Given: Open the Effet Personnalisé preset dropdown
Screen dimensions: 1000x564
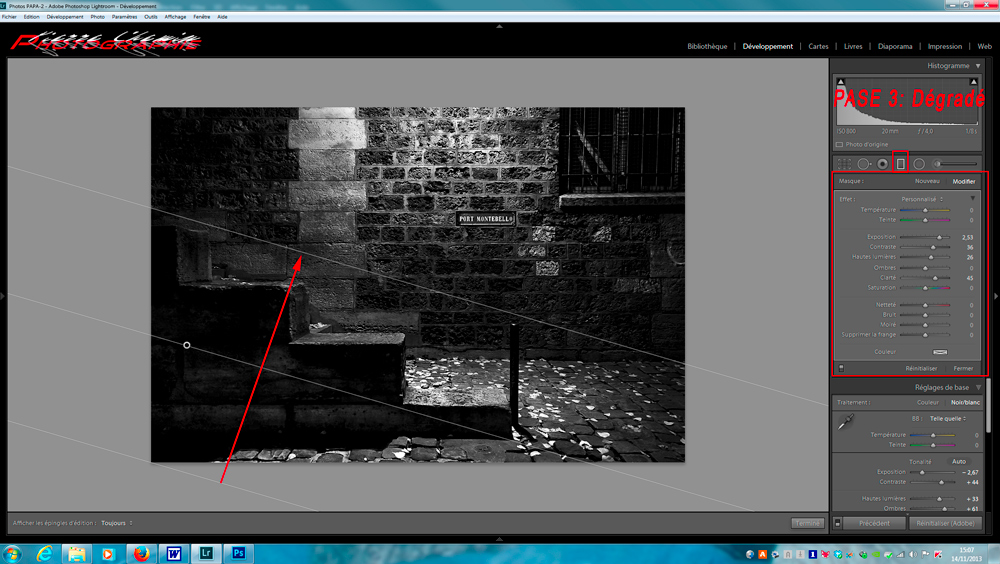Looking at the screenshot, I should (922, 199).
